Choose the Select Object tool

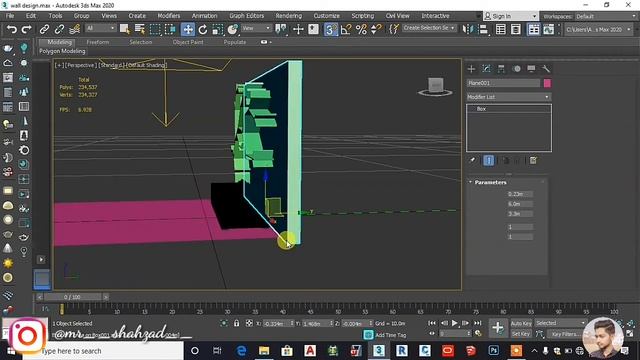124,29
